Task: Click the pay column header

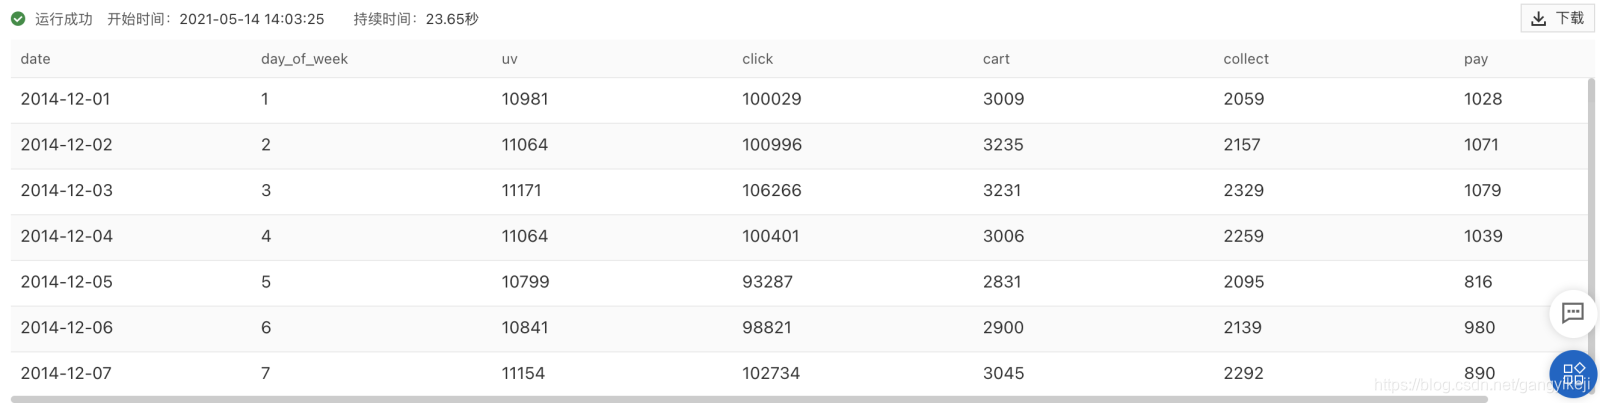Action: (1476, 59)
